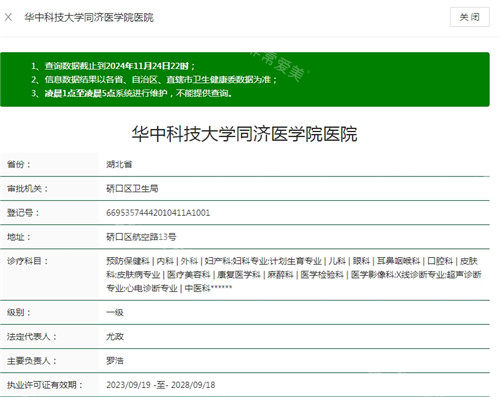Viewport: 500px width, 397px height.
Task: Click the 法定代表人 label
Action: pyautogui.click(x=32, y=337)
